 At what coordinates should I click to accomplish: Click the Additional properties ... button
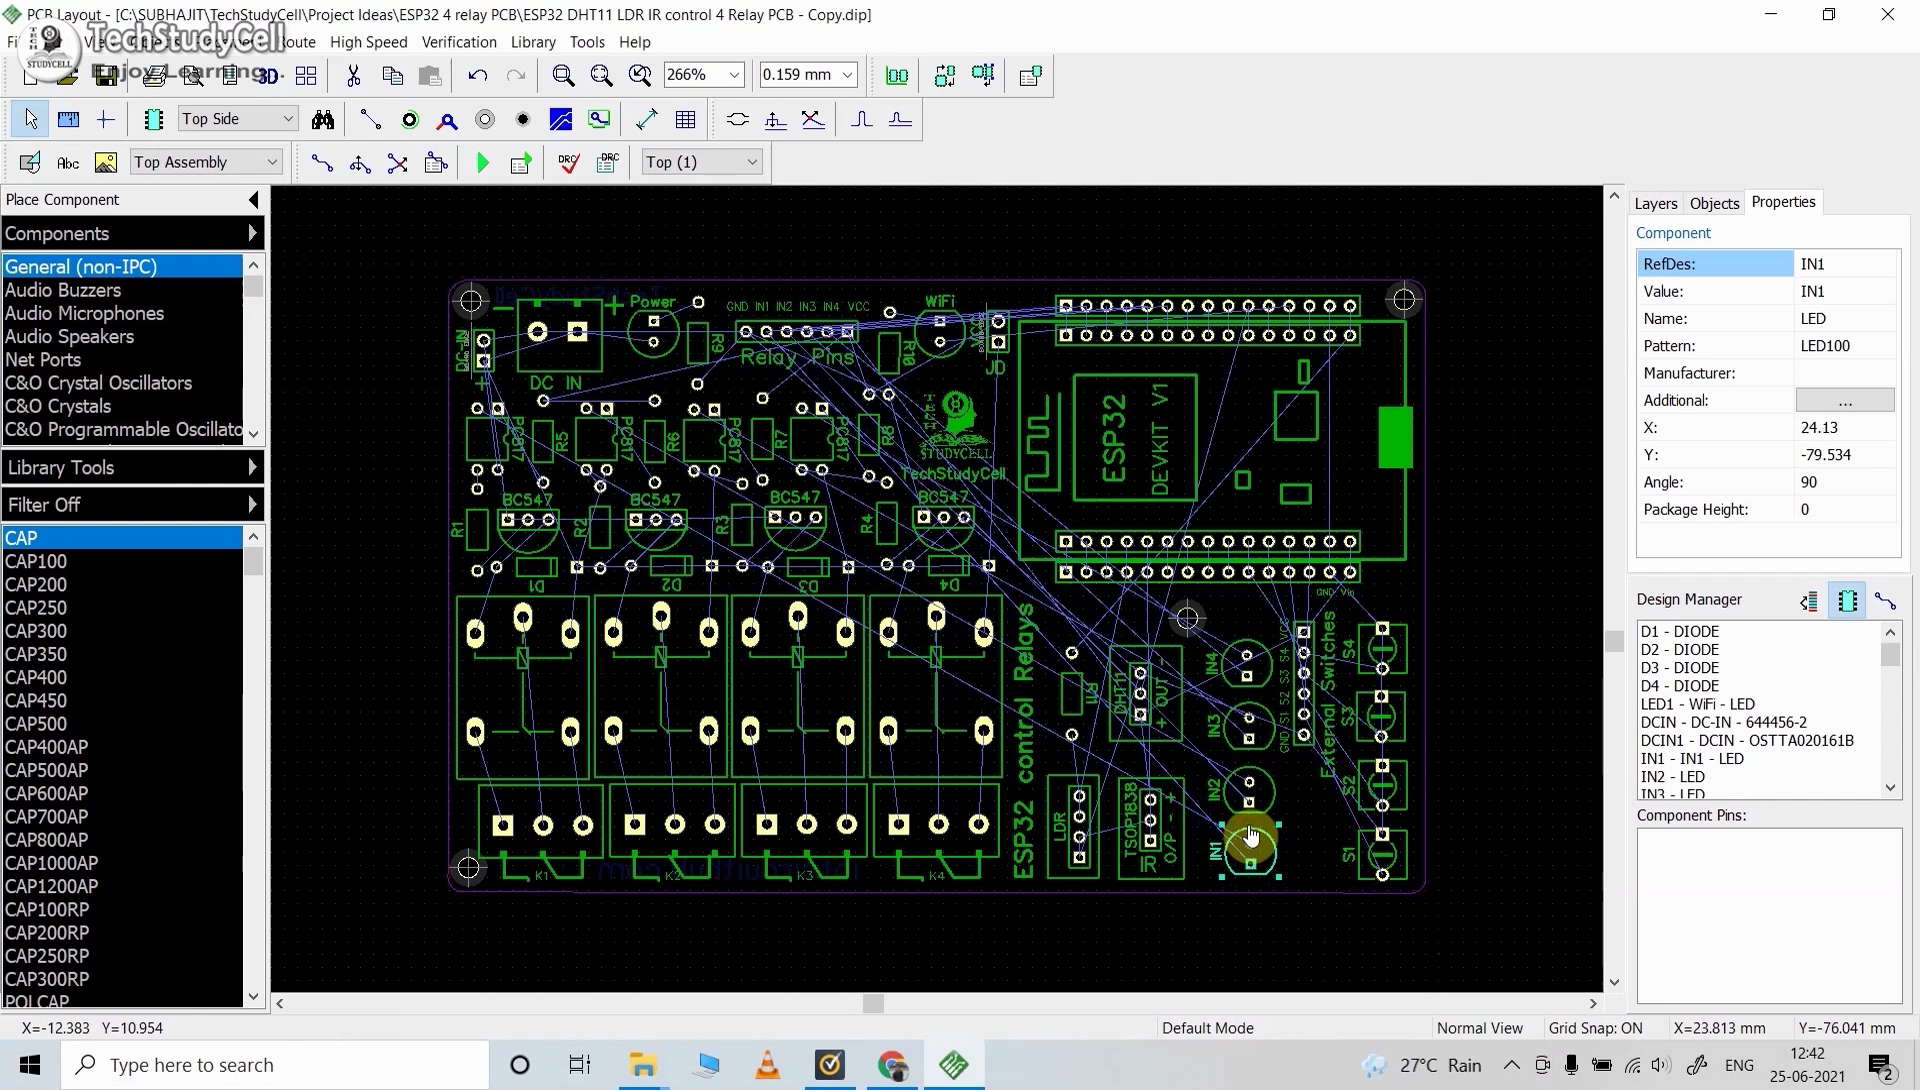pos(1845,399)
